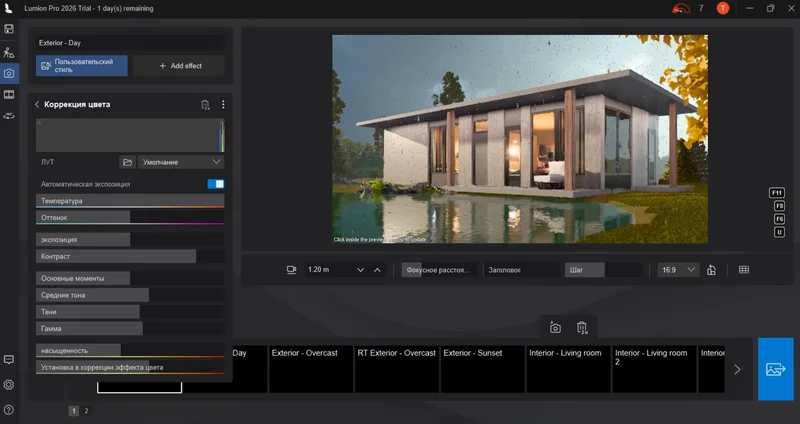Adjust the Температура slider

pos(130,201)
